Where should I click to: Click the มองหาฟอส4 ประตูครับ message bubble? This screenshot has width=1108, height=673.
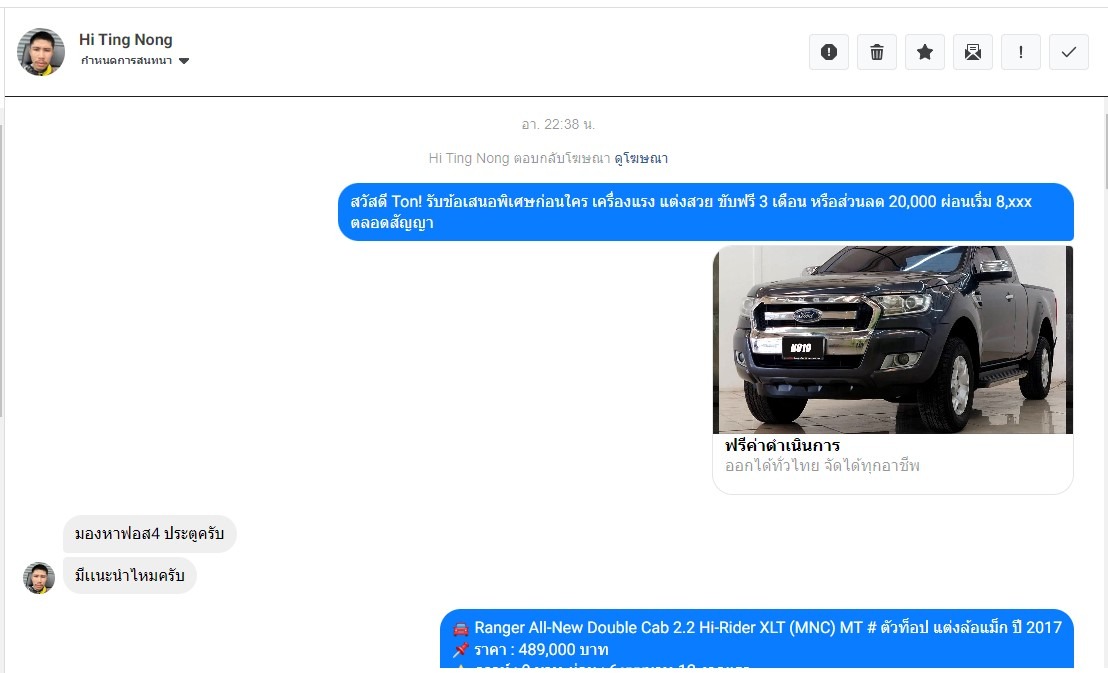pos(150,534)
